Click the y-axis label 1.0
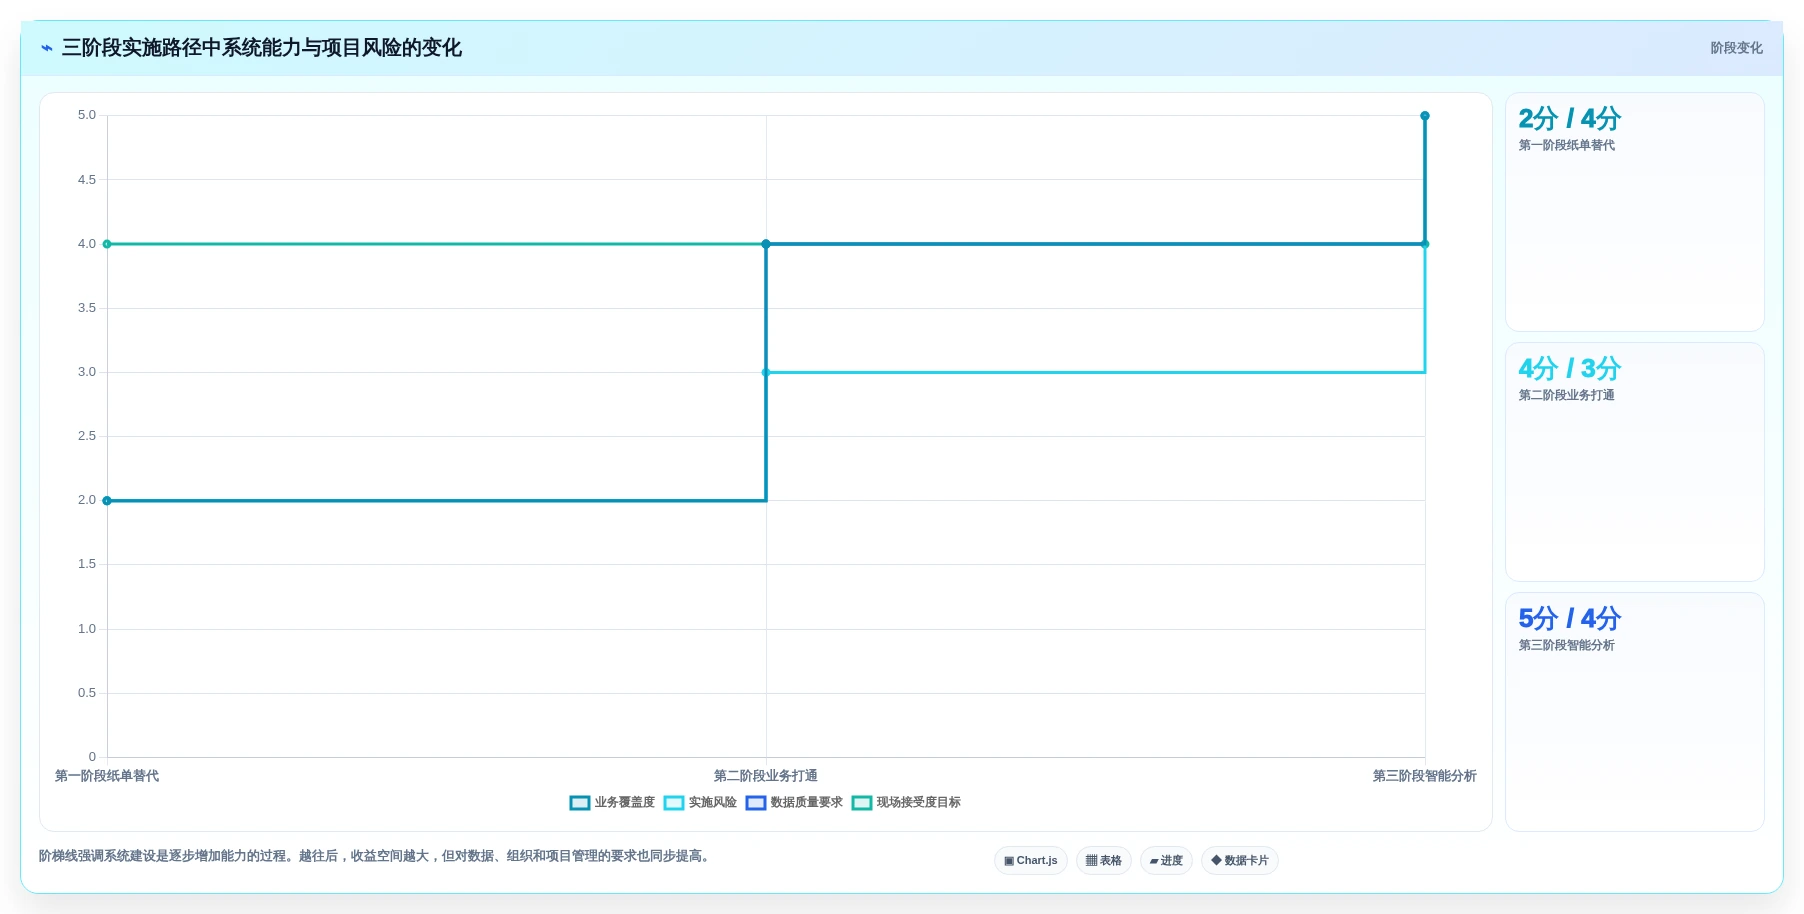Screen dimensions: 1804x914 coord(87,629)
